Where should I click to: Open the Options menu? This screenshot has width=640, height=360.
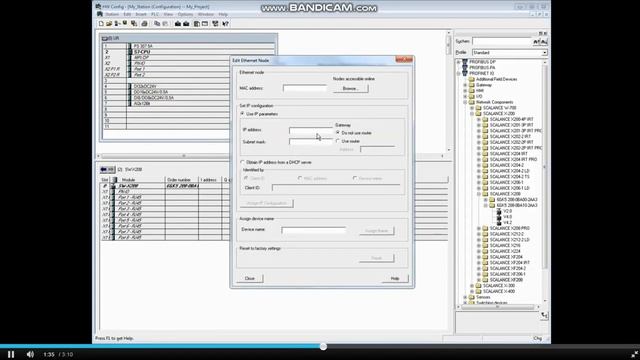pos(185,14)
